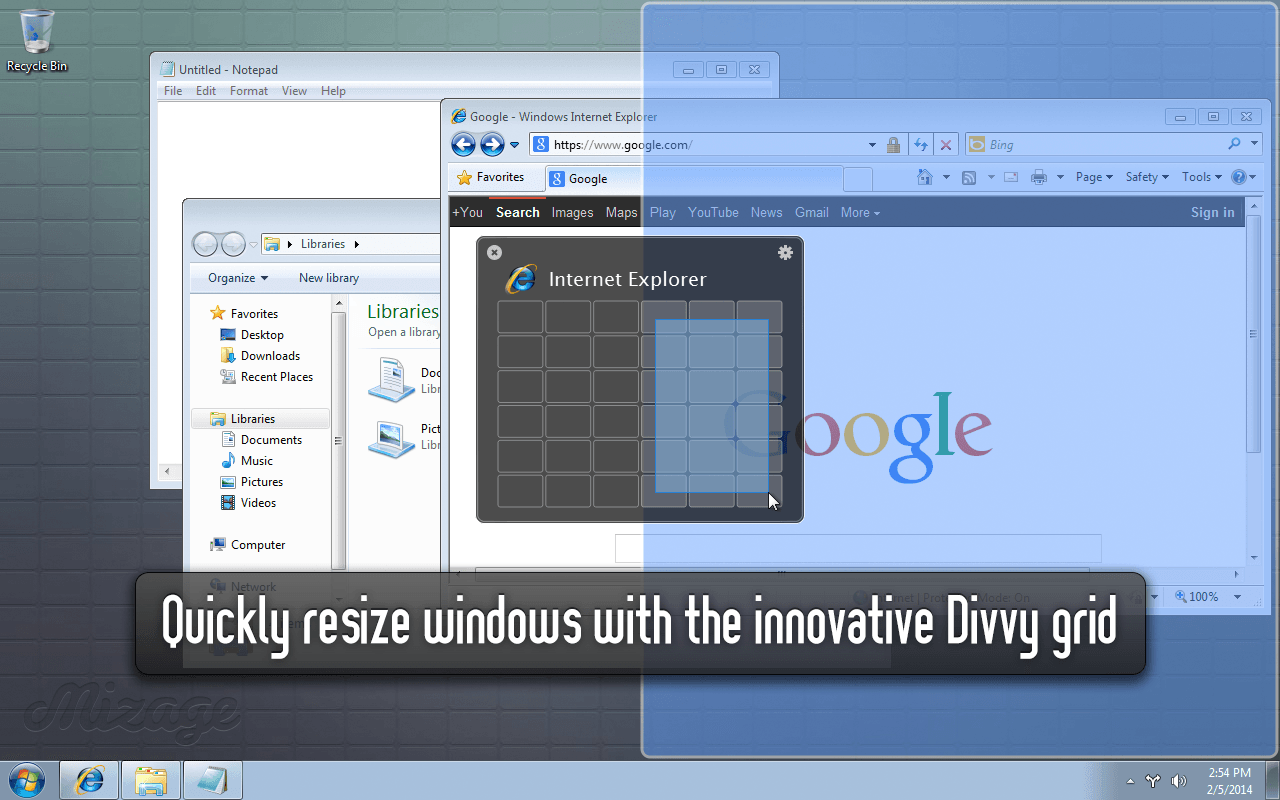Click Windows Explorer on the taskbar
The width and height of the screenshot is (1280, 800).
coord(151,780)
